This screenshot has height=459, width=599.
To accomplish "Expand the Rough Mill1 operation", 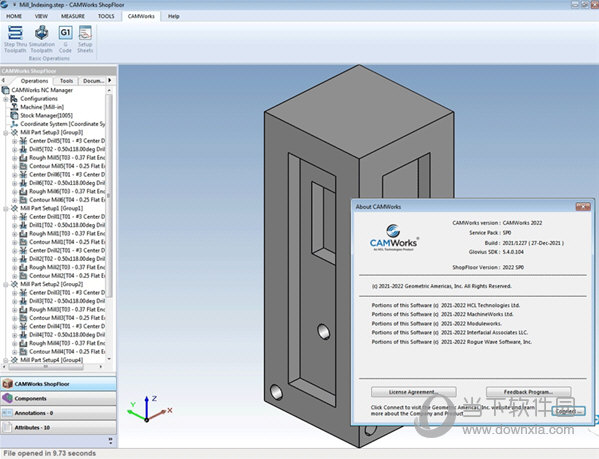I will click(15, 234).
